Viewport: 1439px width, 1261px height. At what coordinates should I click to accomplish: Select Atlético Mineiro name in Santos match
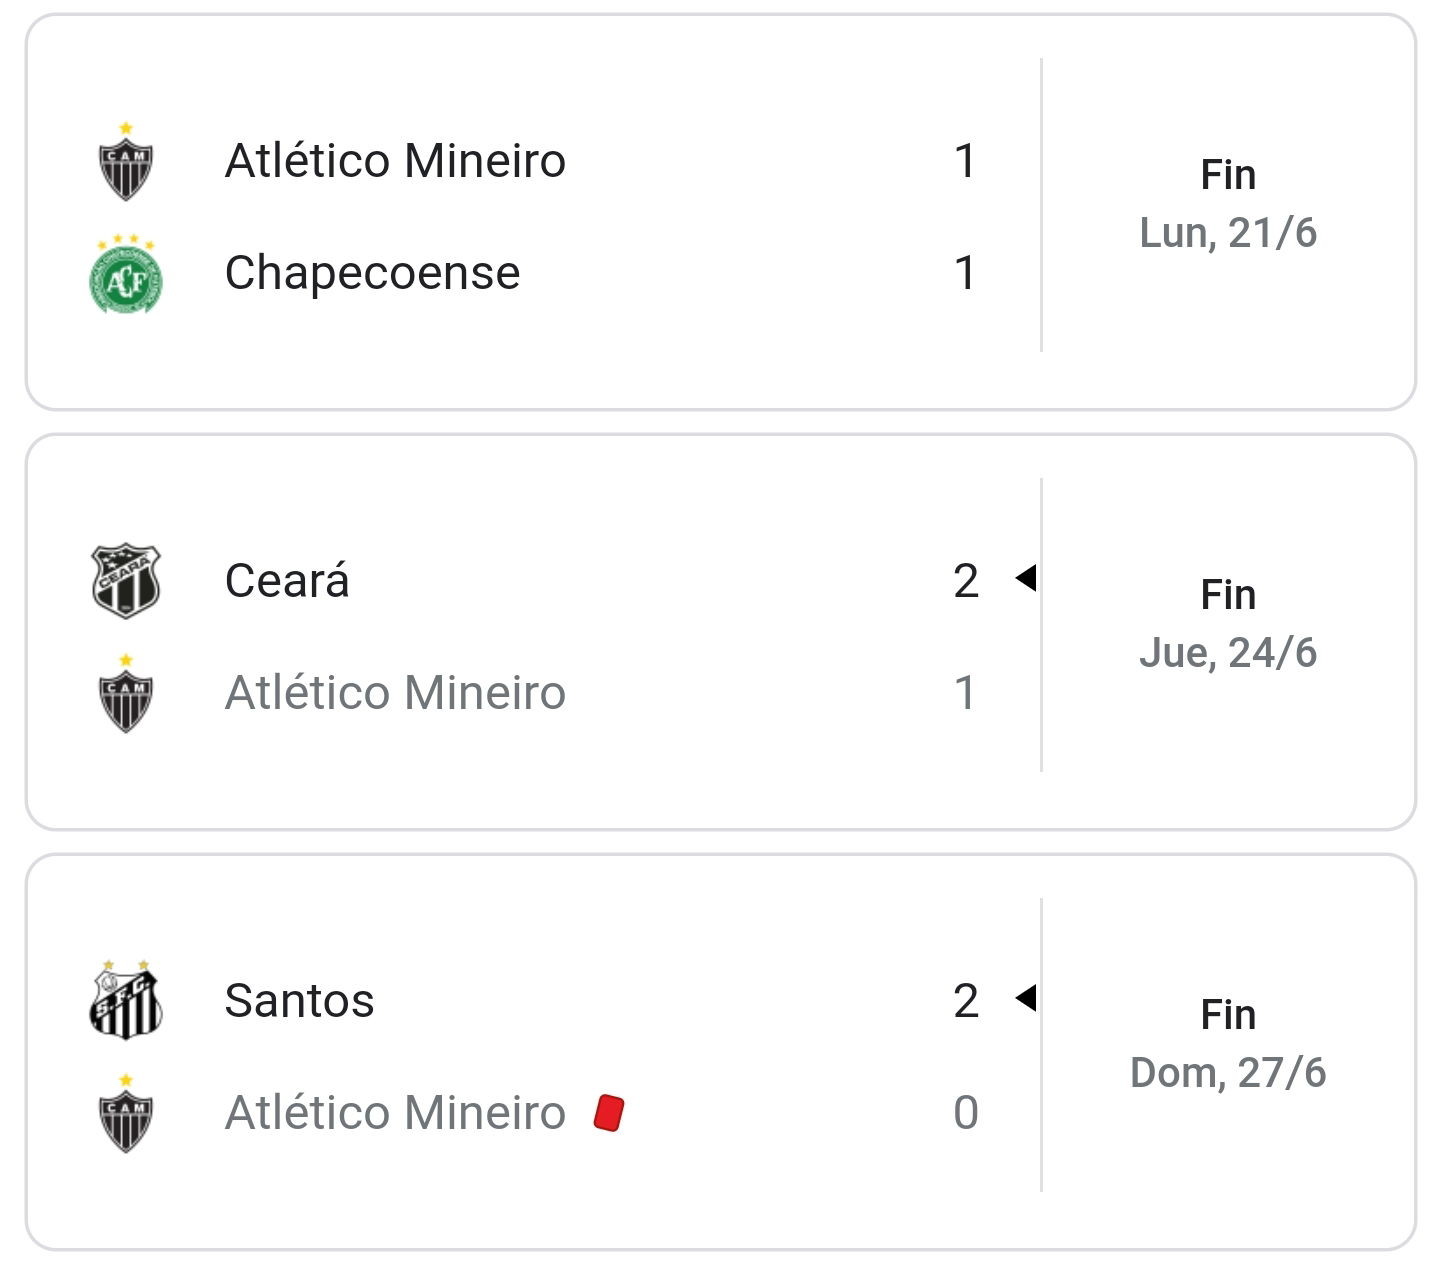395,1113
